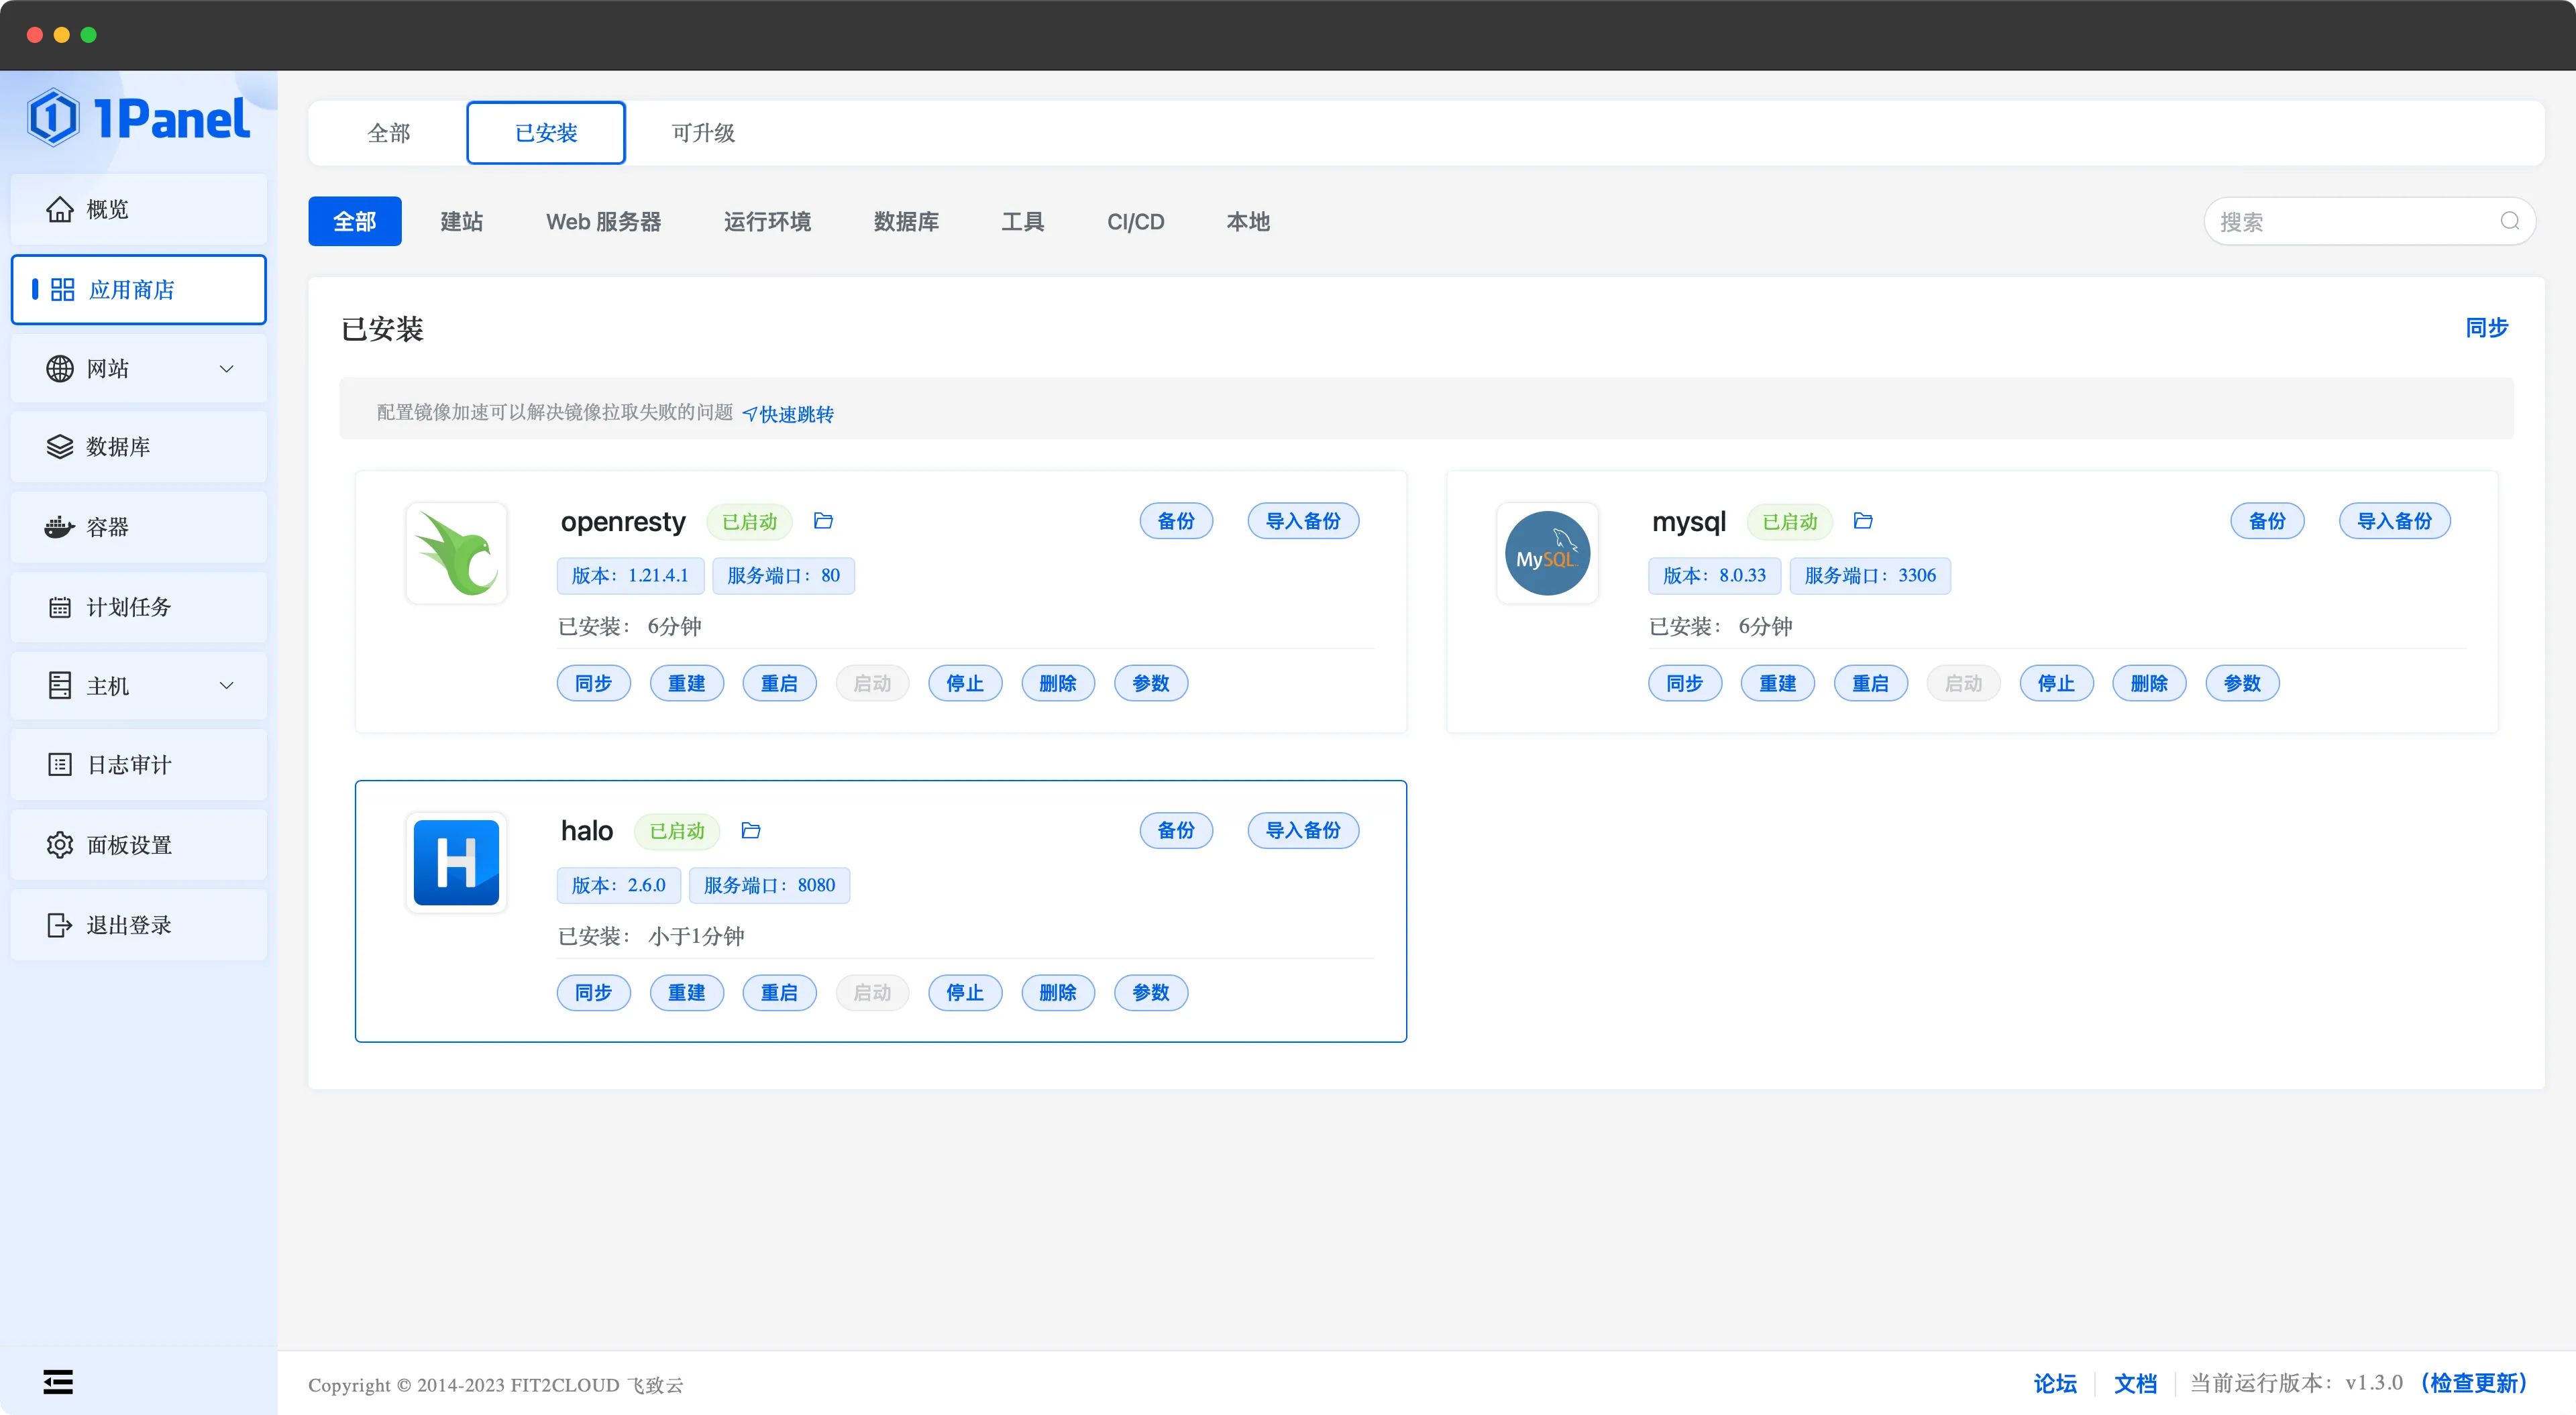The width and height of the screenshot is (2576, 1415).
Task: Click the 检查更新 check update link
Action: [2474, 1383]
